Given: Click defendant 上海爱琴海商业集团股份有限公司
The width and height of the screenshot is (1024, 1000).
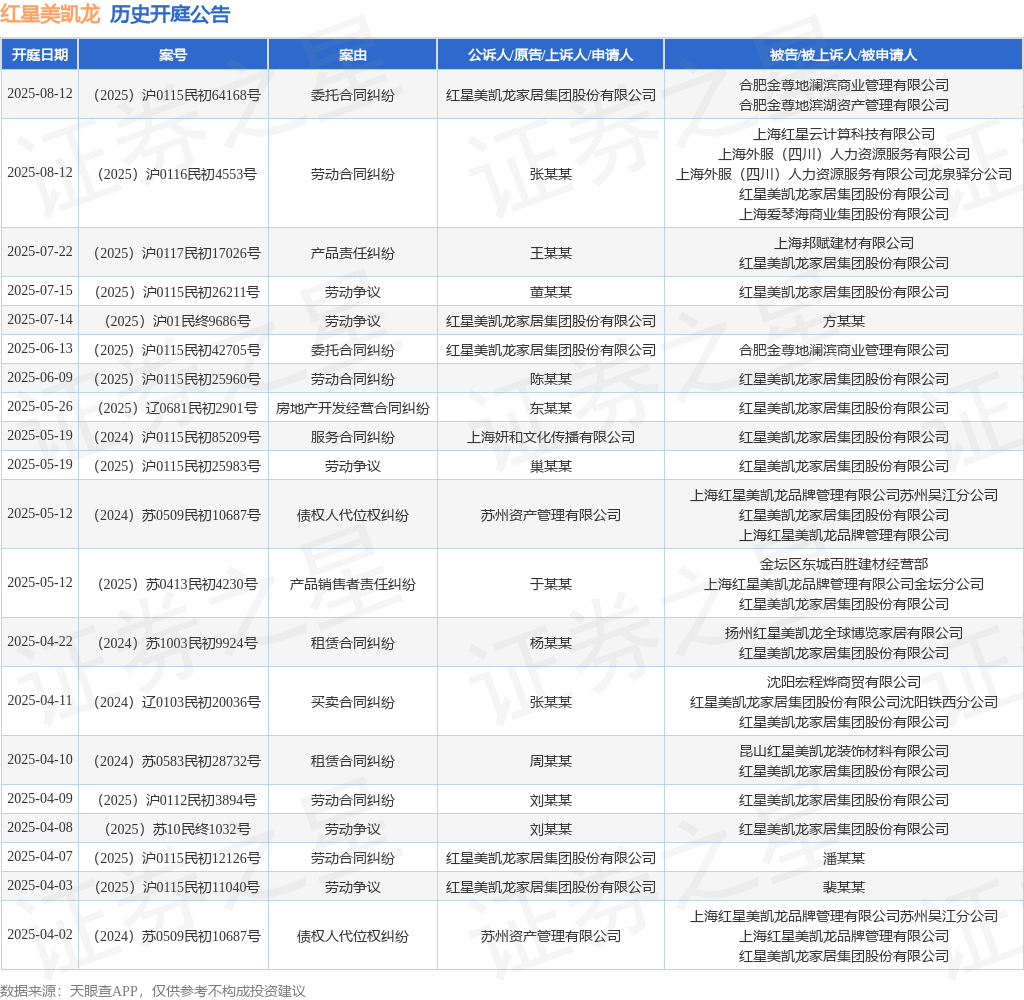Looking at the screenshot, I should click(x=844, y=214).
